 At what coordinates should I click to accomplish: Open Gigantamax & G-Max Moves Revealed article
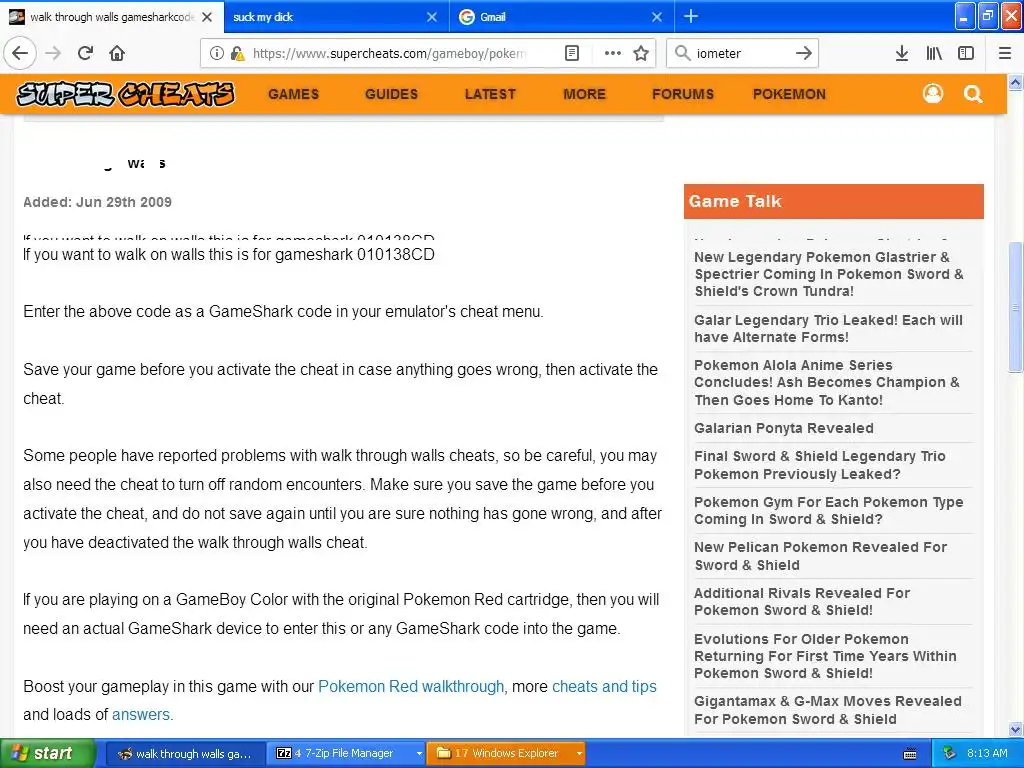[x=827, y=710]
